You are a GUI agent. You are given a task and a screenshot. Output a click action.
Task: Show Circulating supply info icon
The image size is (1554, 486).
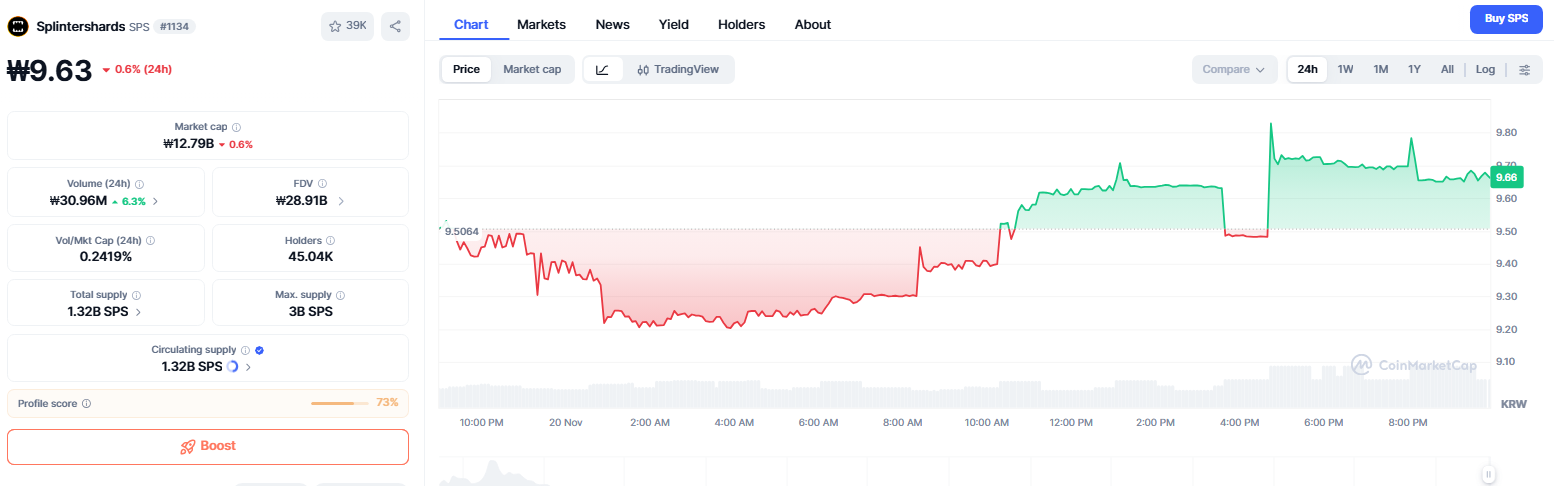tap(245, 350)
